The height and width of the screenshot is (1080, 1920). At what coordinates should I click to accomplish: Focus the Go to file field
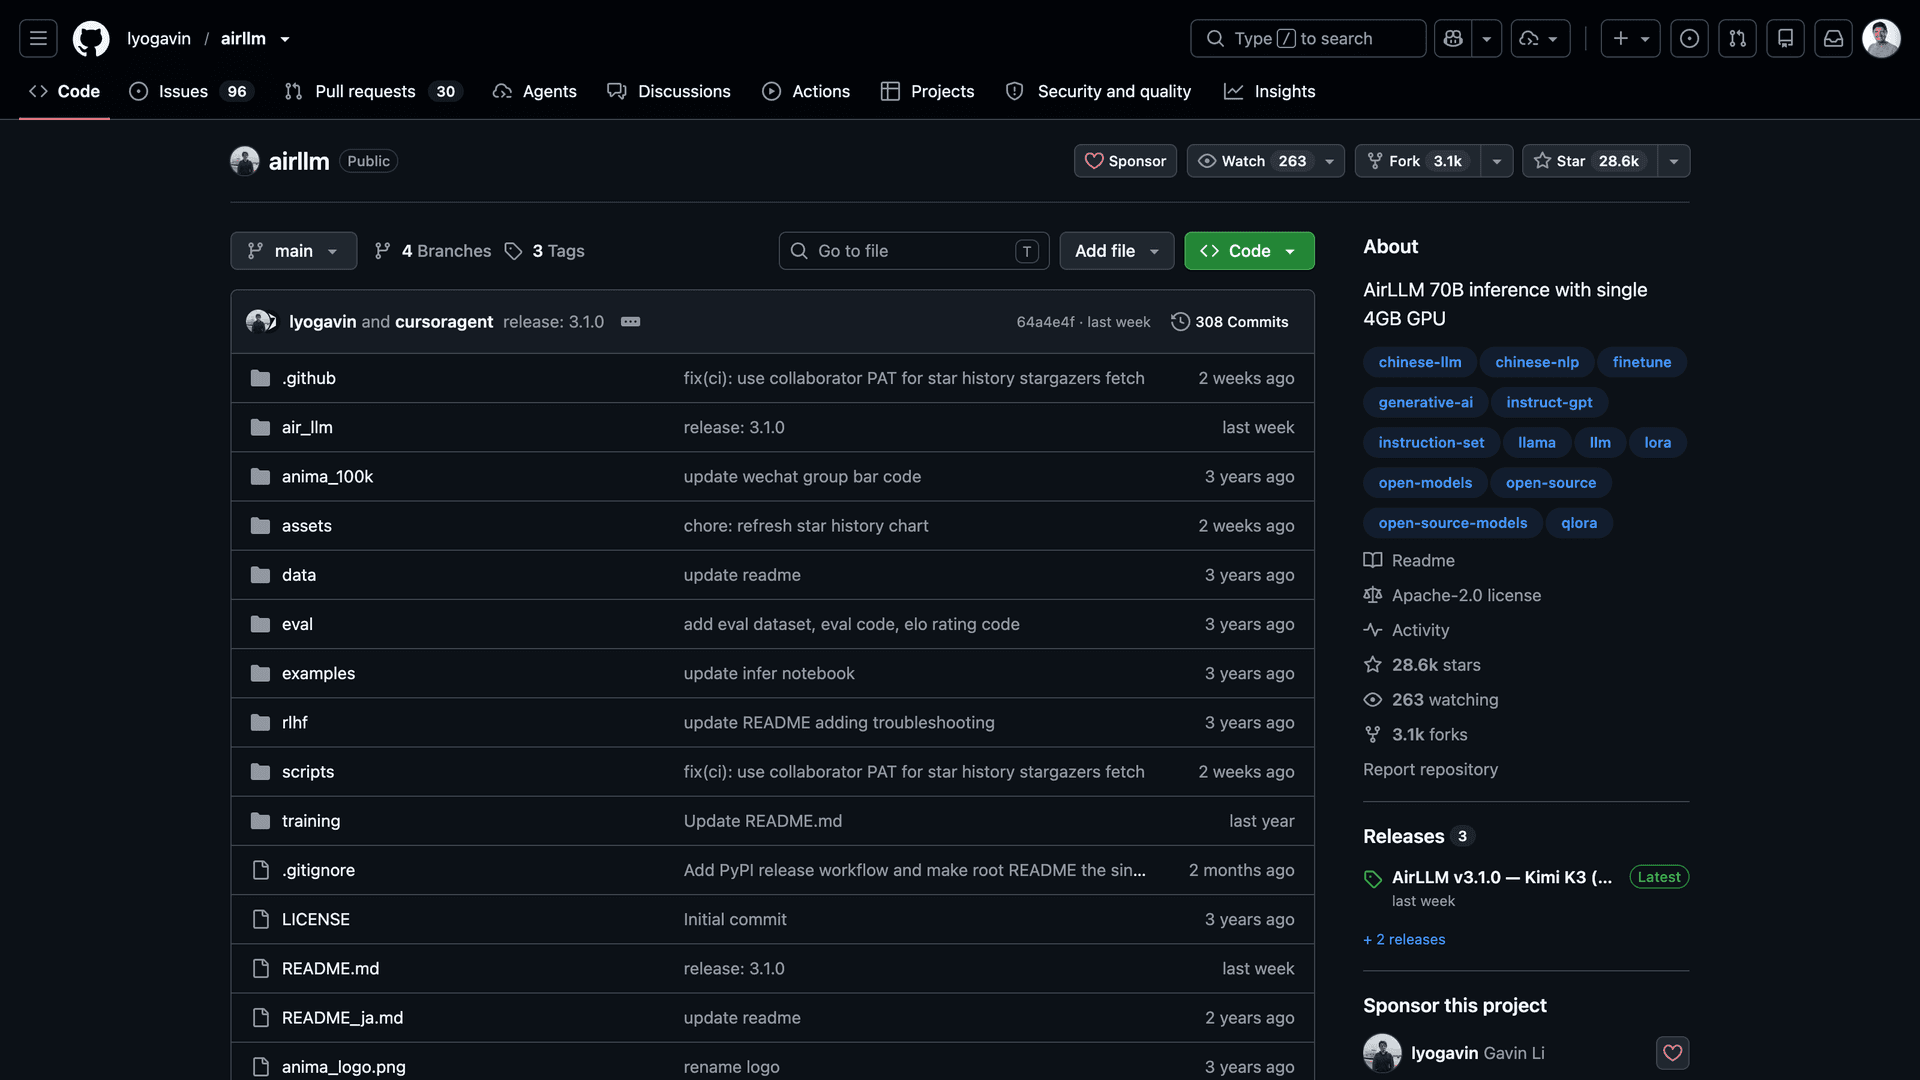[x=914, y=251]
